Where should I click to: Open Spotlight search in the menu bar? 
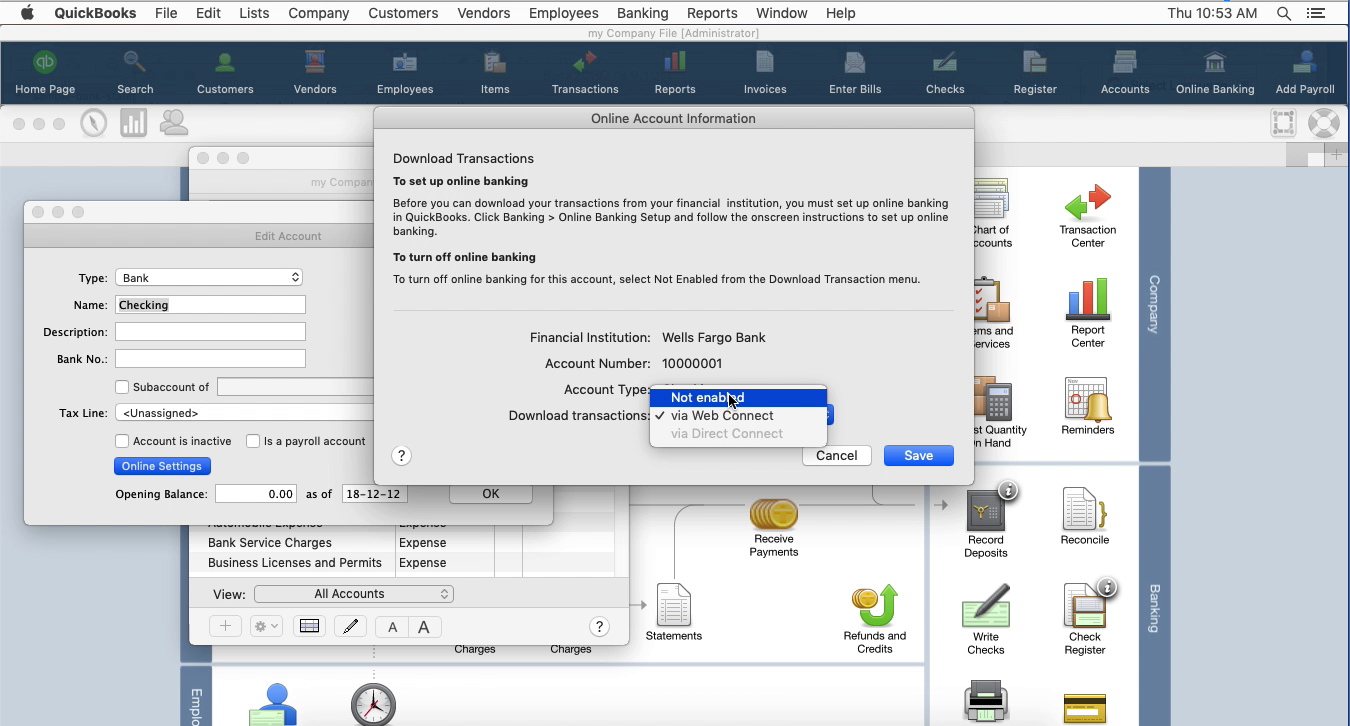pyautogui.click(x=1283, y=13)
